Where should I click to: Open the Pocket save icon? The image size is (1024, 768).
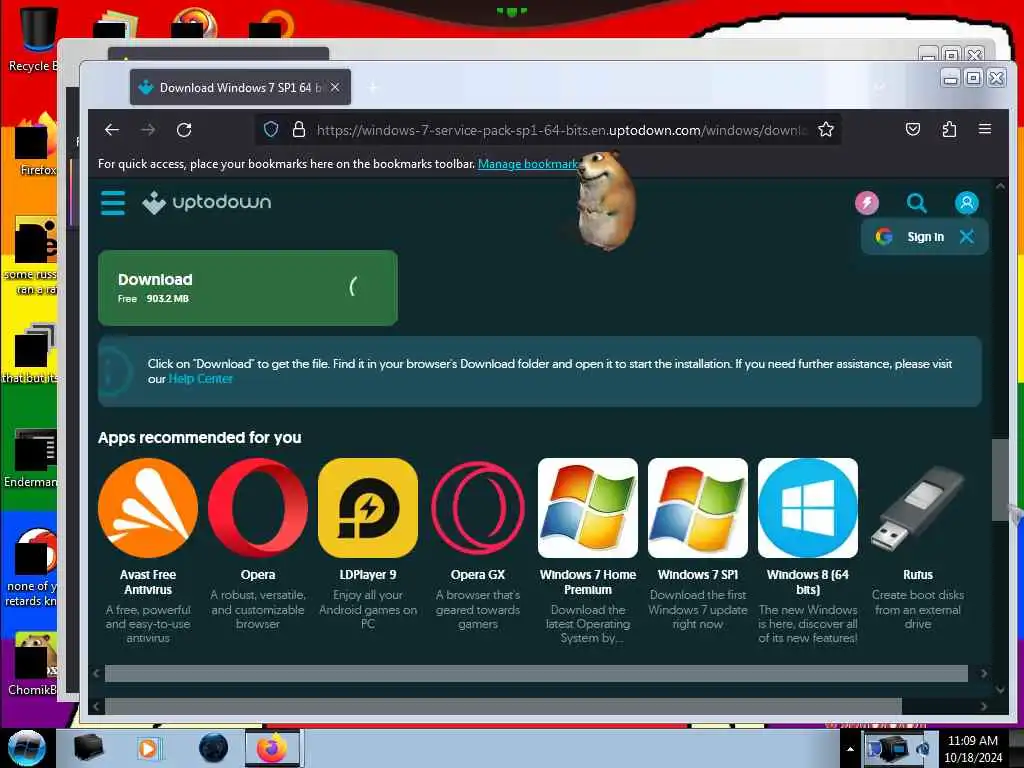pos(913,129)
